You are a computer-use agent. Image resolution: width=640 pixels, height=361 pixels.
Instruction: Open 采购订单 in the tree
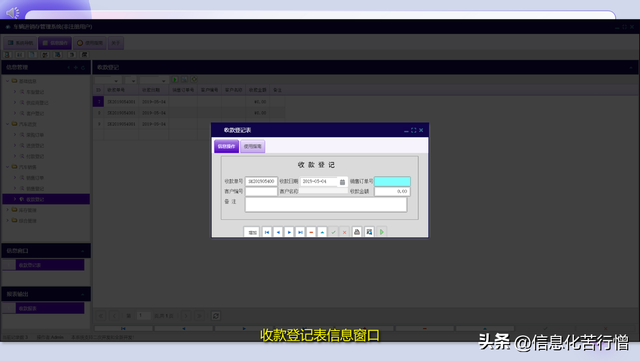[x=35, y=135]
